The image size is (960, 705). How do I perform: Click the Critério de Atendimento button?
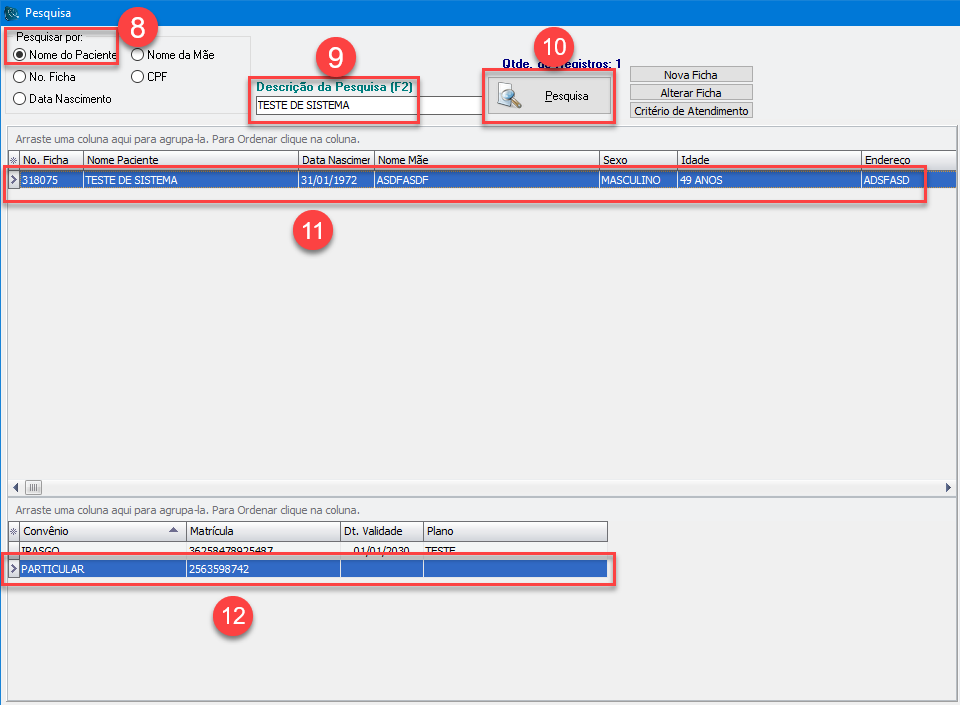690,111
